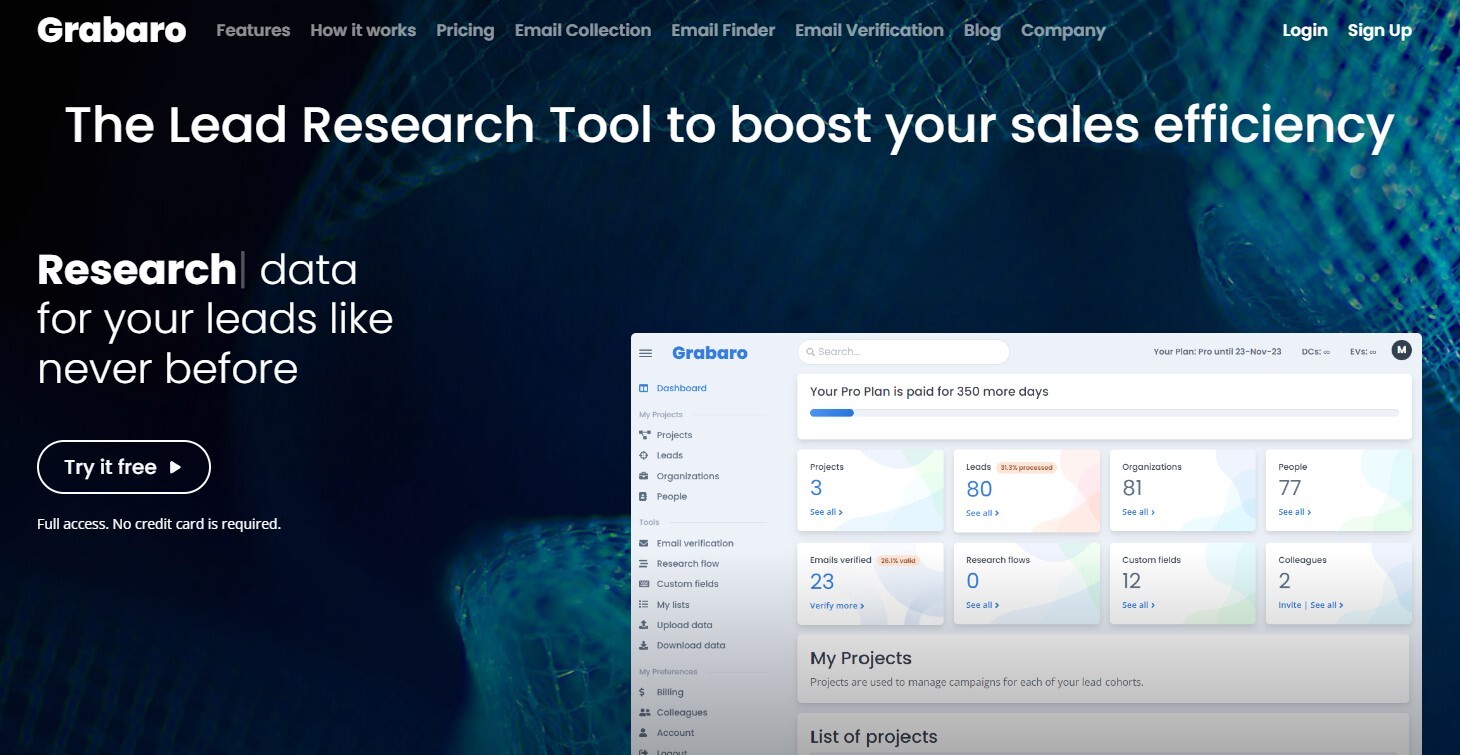Click the Projects icon in the sidebar
Viewport: 1460px width, 755px height.
644,435
